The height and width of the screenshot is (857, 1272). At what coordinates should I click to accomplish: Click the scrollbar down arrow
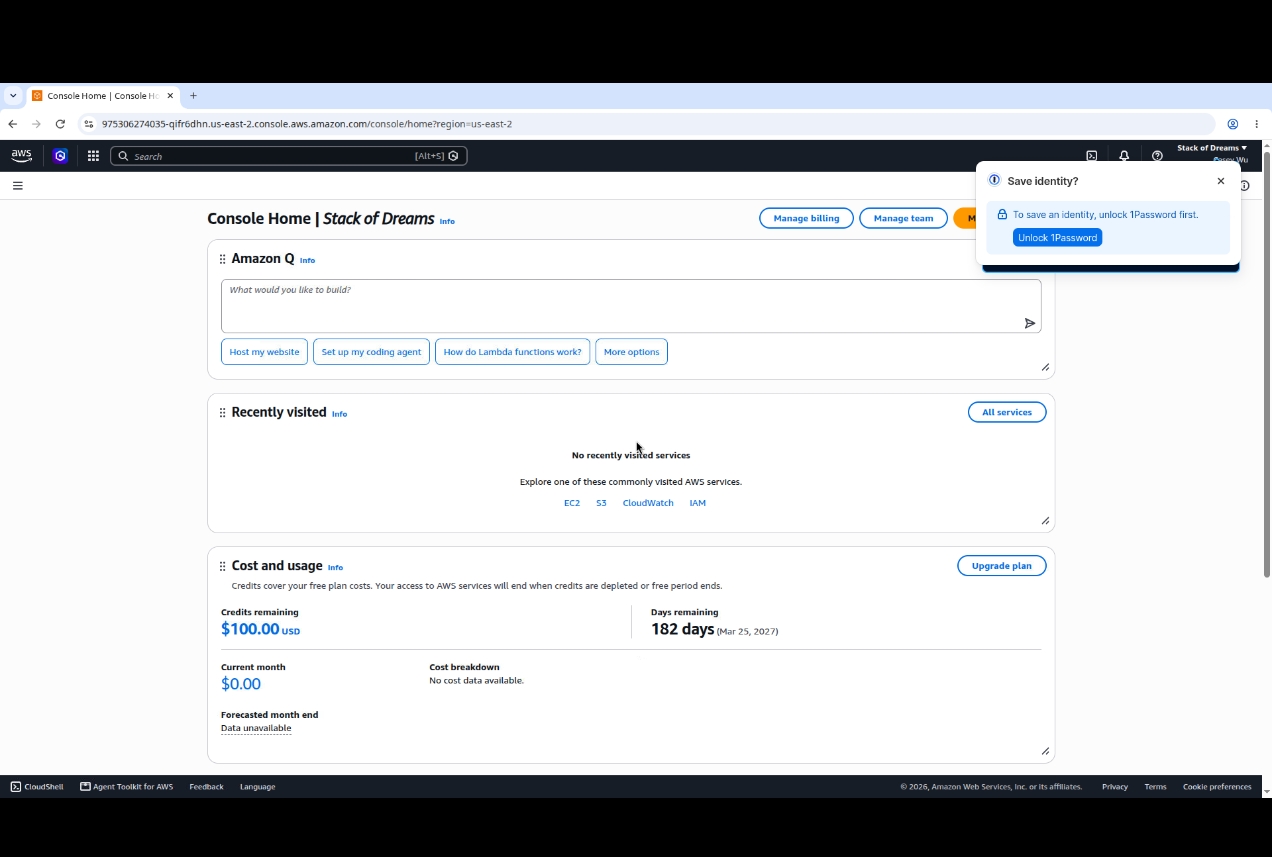[1267, 791]
